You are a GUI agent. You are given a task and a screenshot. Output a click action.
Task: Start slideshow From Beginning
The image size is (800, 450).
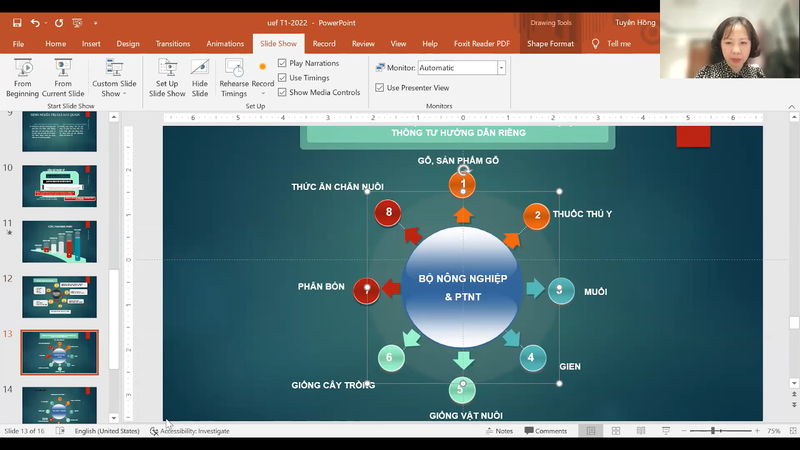22,76
